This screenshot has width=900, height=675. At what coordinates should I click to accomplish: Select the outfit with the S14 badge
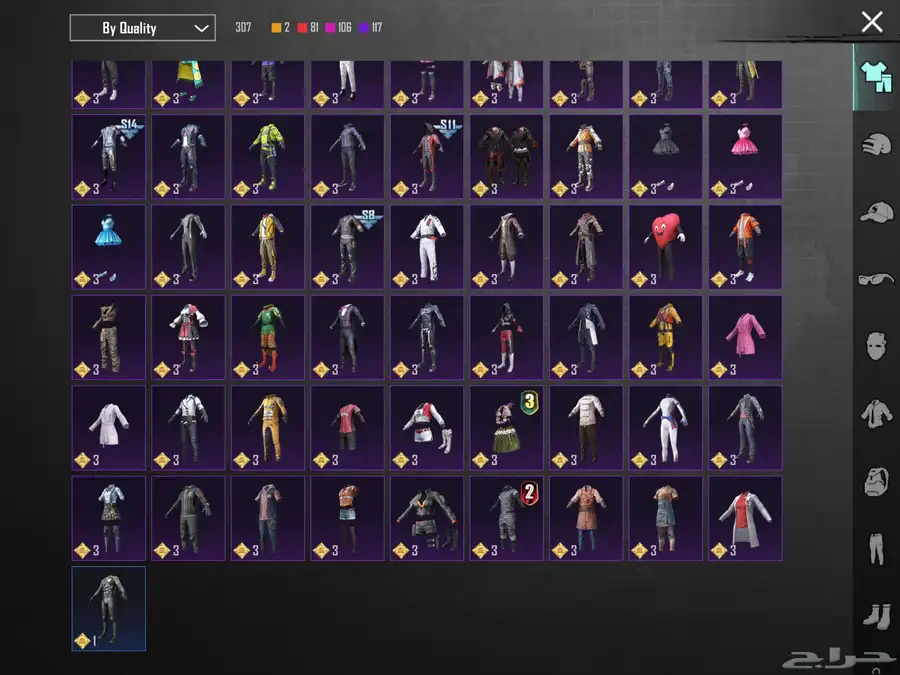(108, 157)
